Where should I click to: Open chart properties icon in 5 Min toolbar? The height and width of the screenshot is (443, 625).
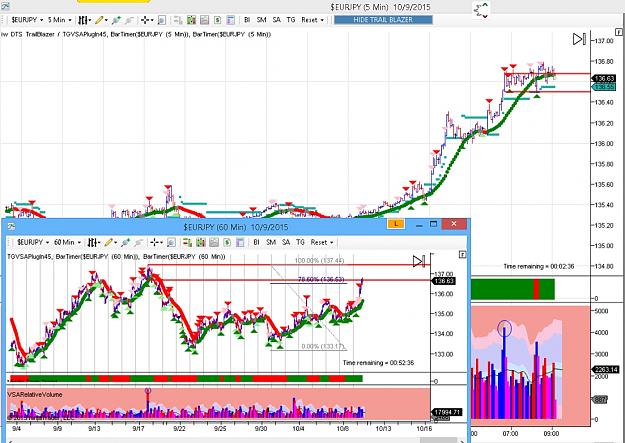(230, 20)
